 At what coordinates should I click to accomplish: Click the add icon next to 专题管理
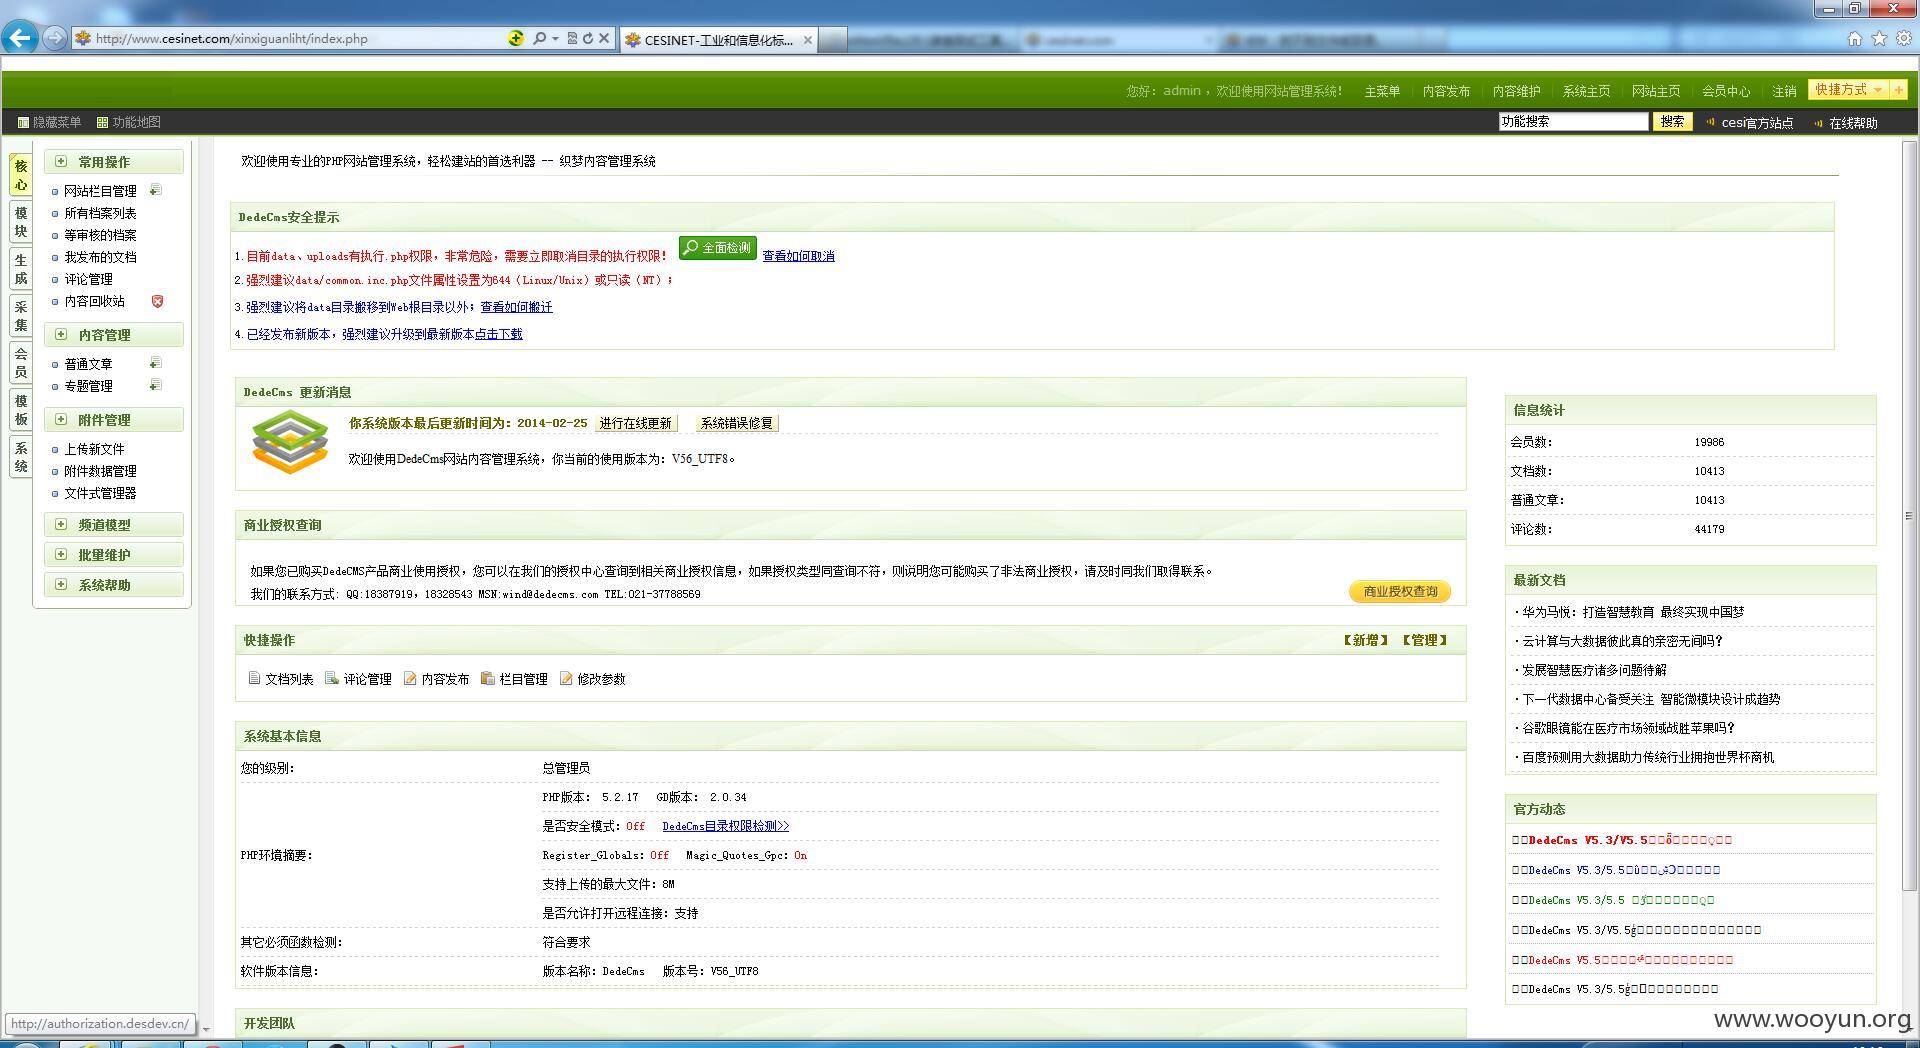155,385
